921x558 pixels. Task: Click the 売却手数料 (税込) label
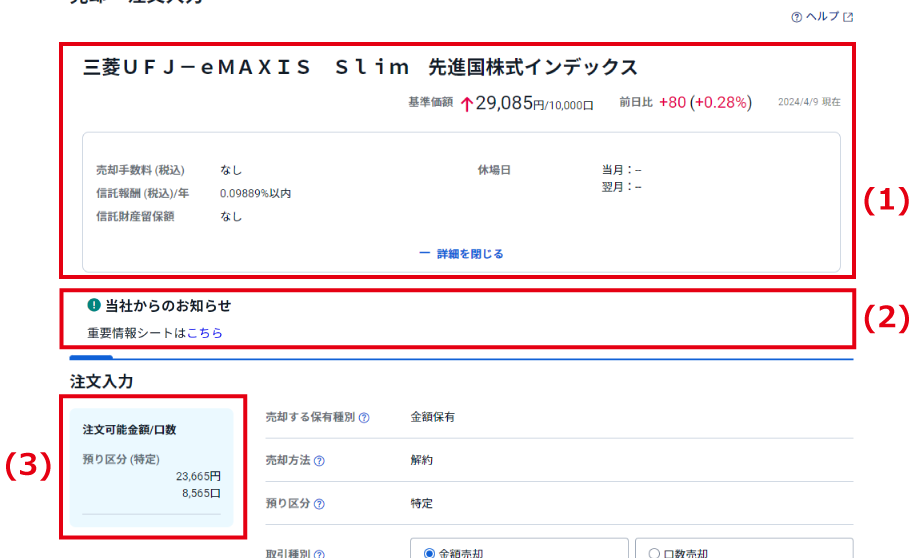pyautogui.click(x=140, y=170)
